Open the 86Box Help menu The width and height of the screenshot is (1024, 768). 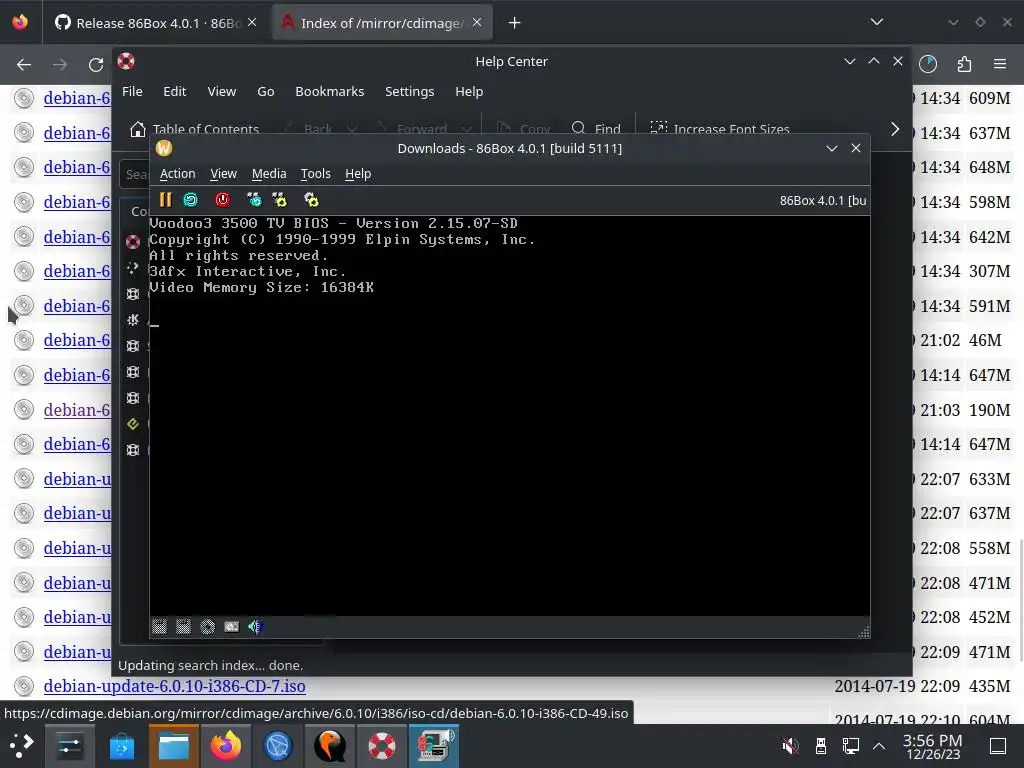click(x=358, y=174)
